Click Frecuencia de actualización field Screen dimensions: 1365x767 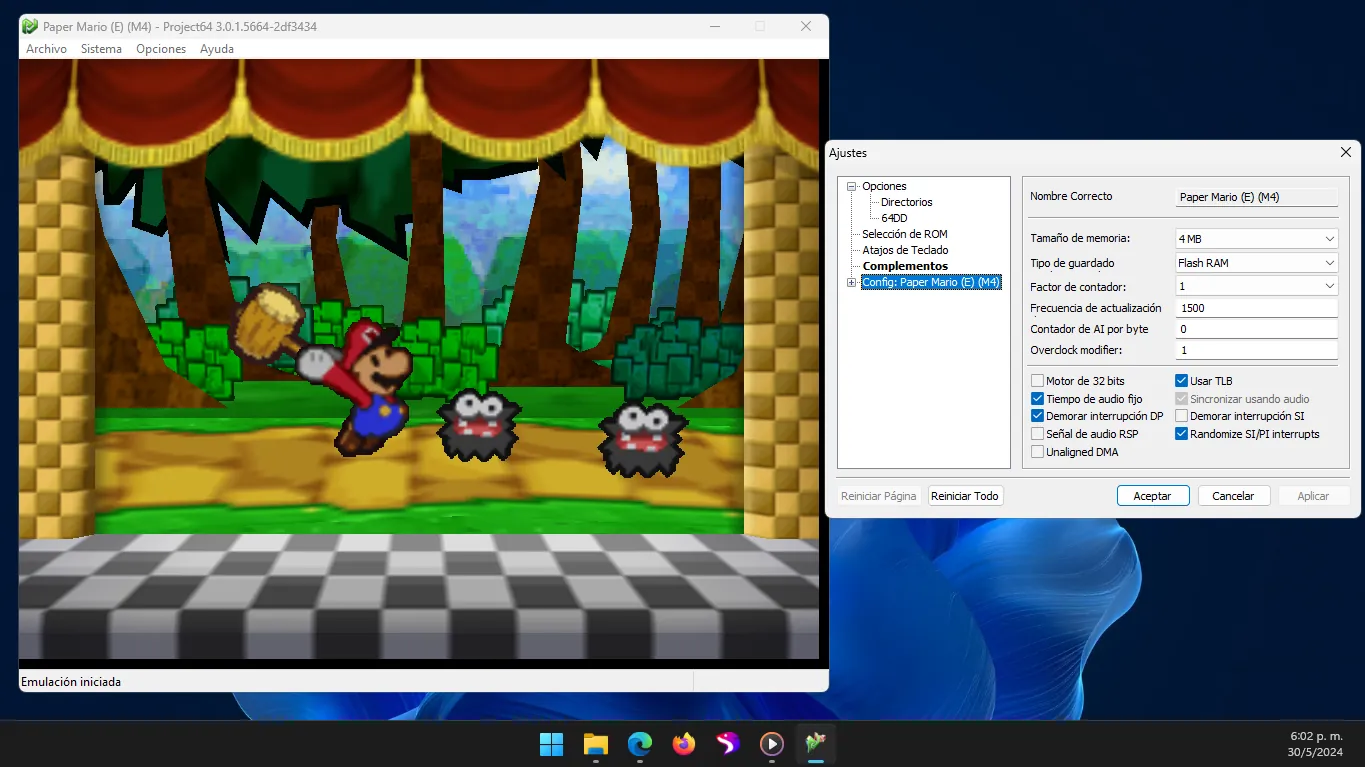[x=1256, y=308]
